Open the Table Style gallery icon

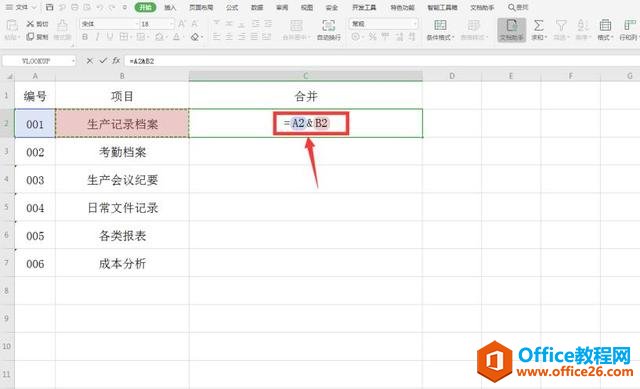coord(473,25)
